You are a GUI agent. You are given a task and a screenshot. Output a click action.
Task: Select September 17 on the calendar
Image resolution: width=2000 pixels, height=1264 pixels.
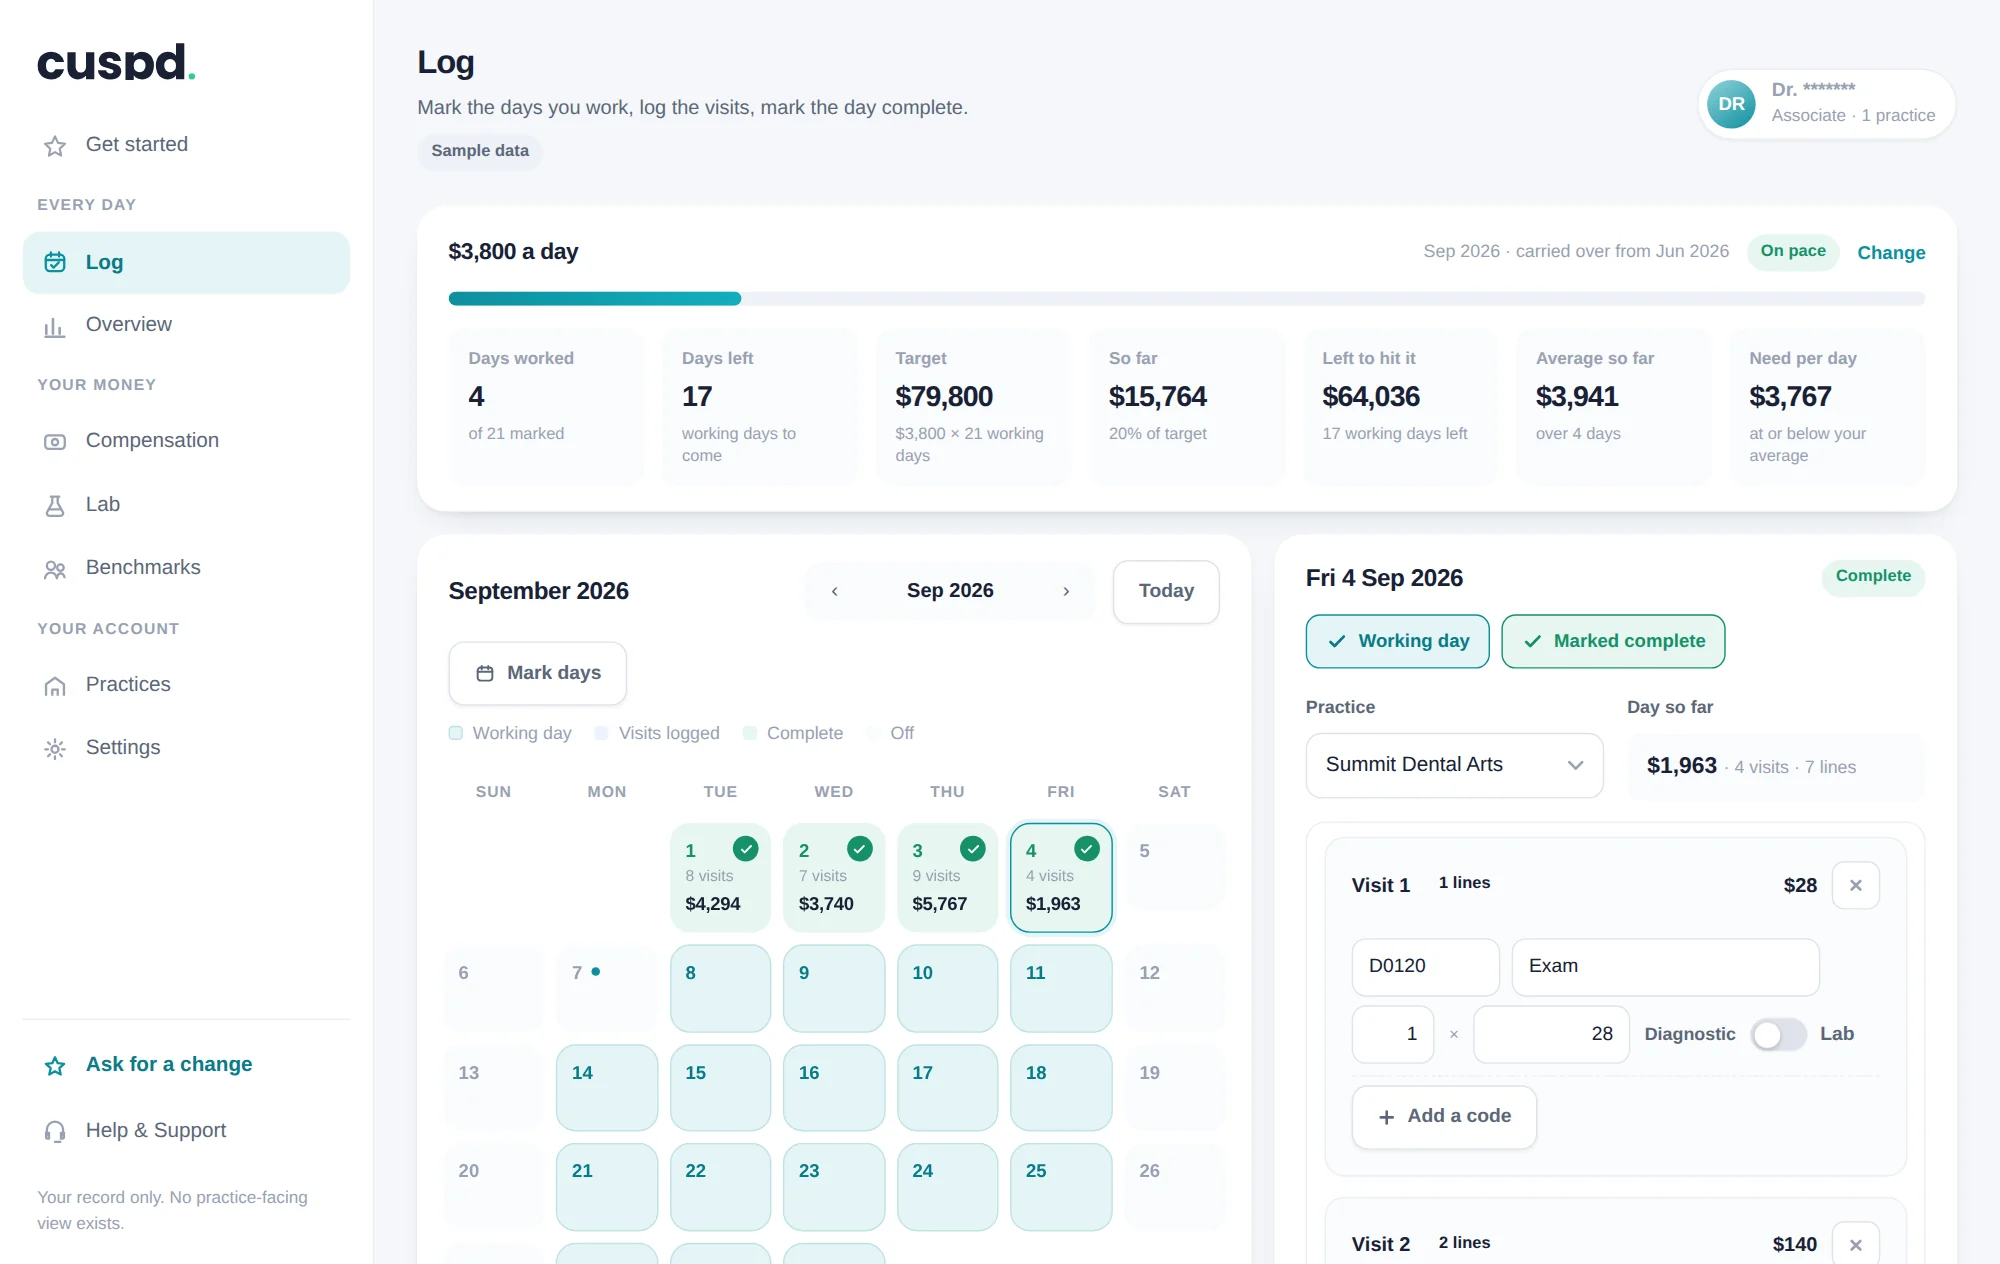coord(947,1088)
